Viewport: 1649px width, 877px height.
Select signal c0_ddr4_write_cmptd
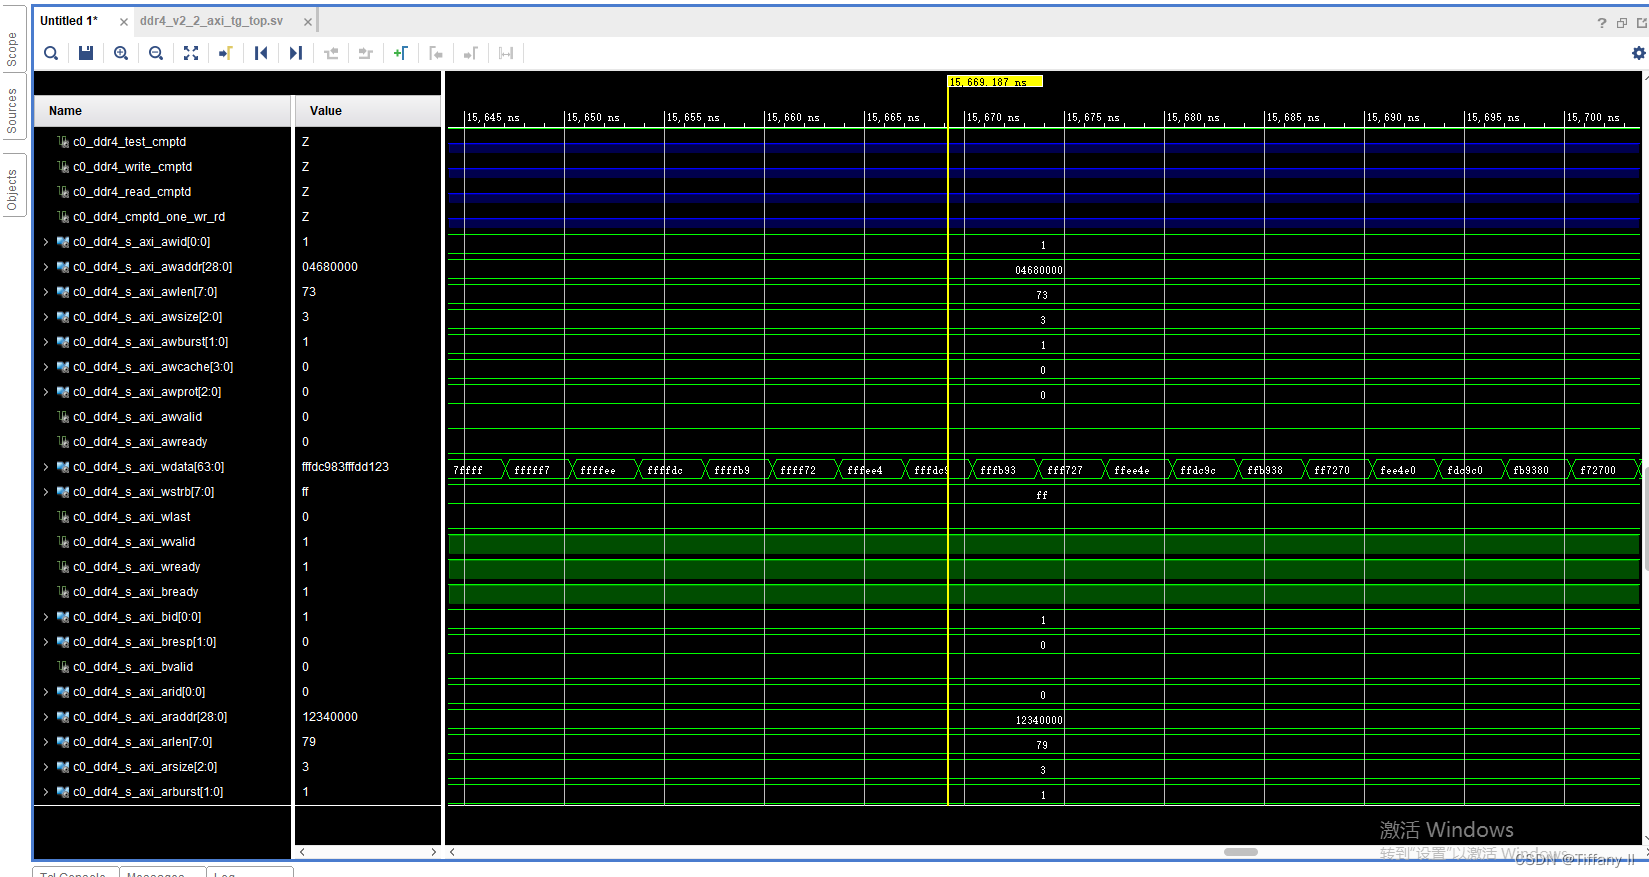[132, 167]
